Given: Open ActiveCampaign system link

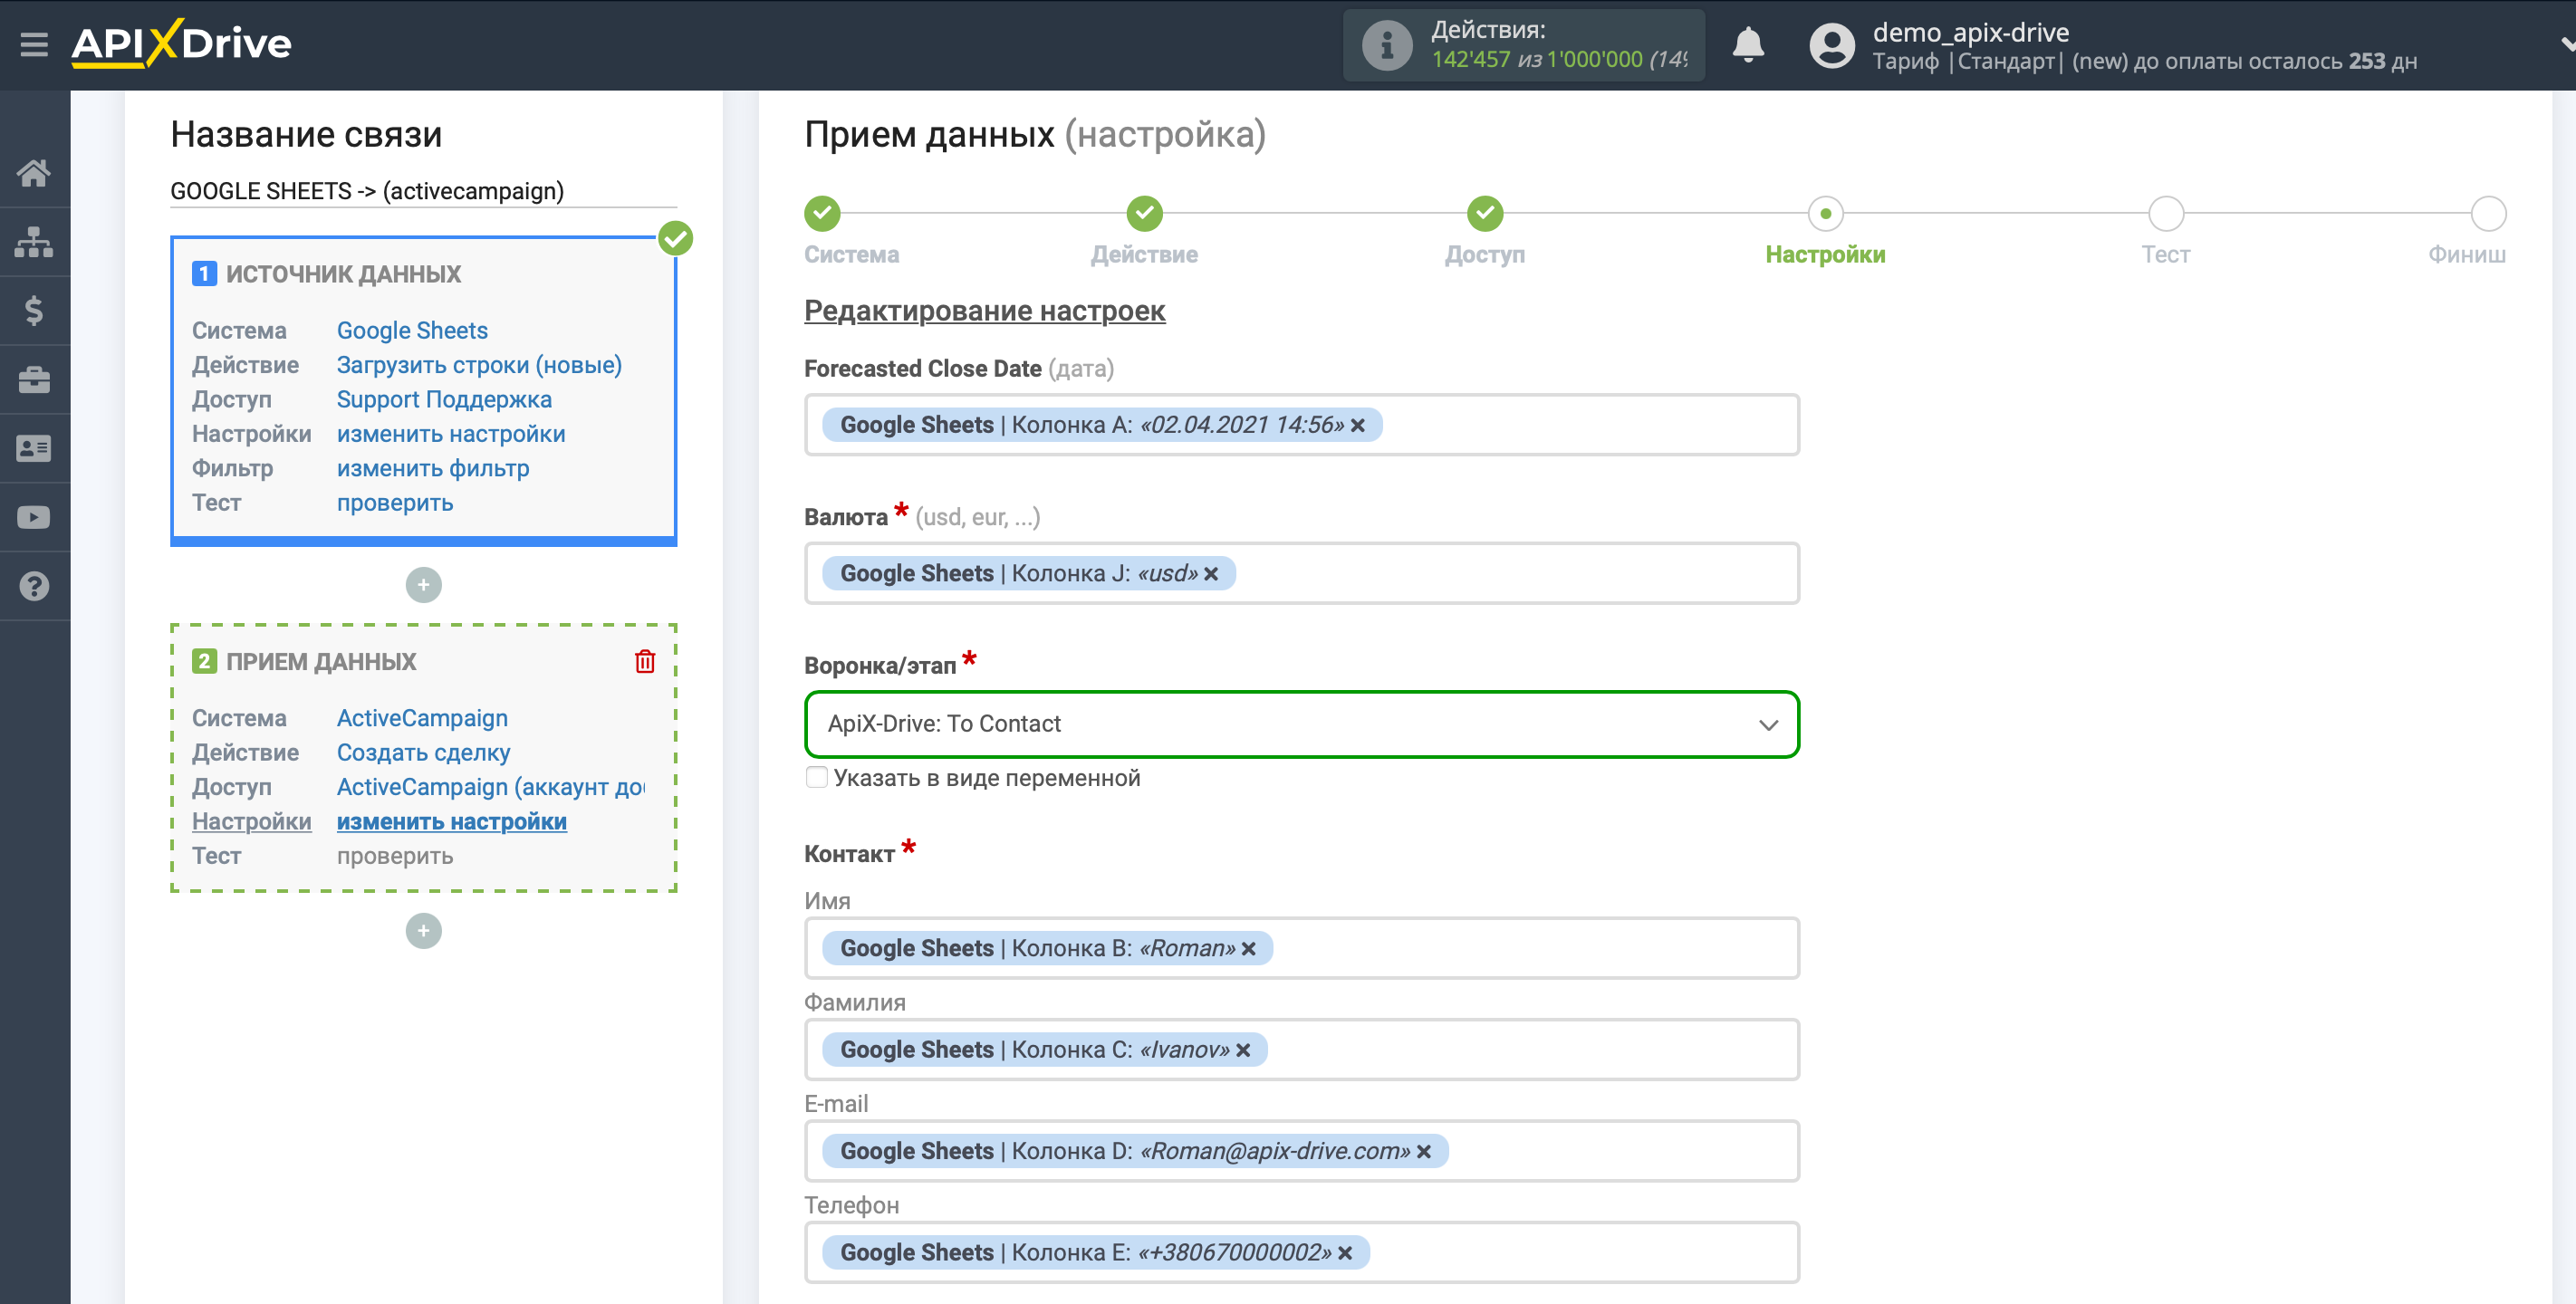Looking at the screenshot, I should (422, 718).
